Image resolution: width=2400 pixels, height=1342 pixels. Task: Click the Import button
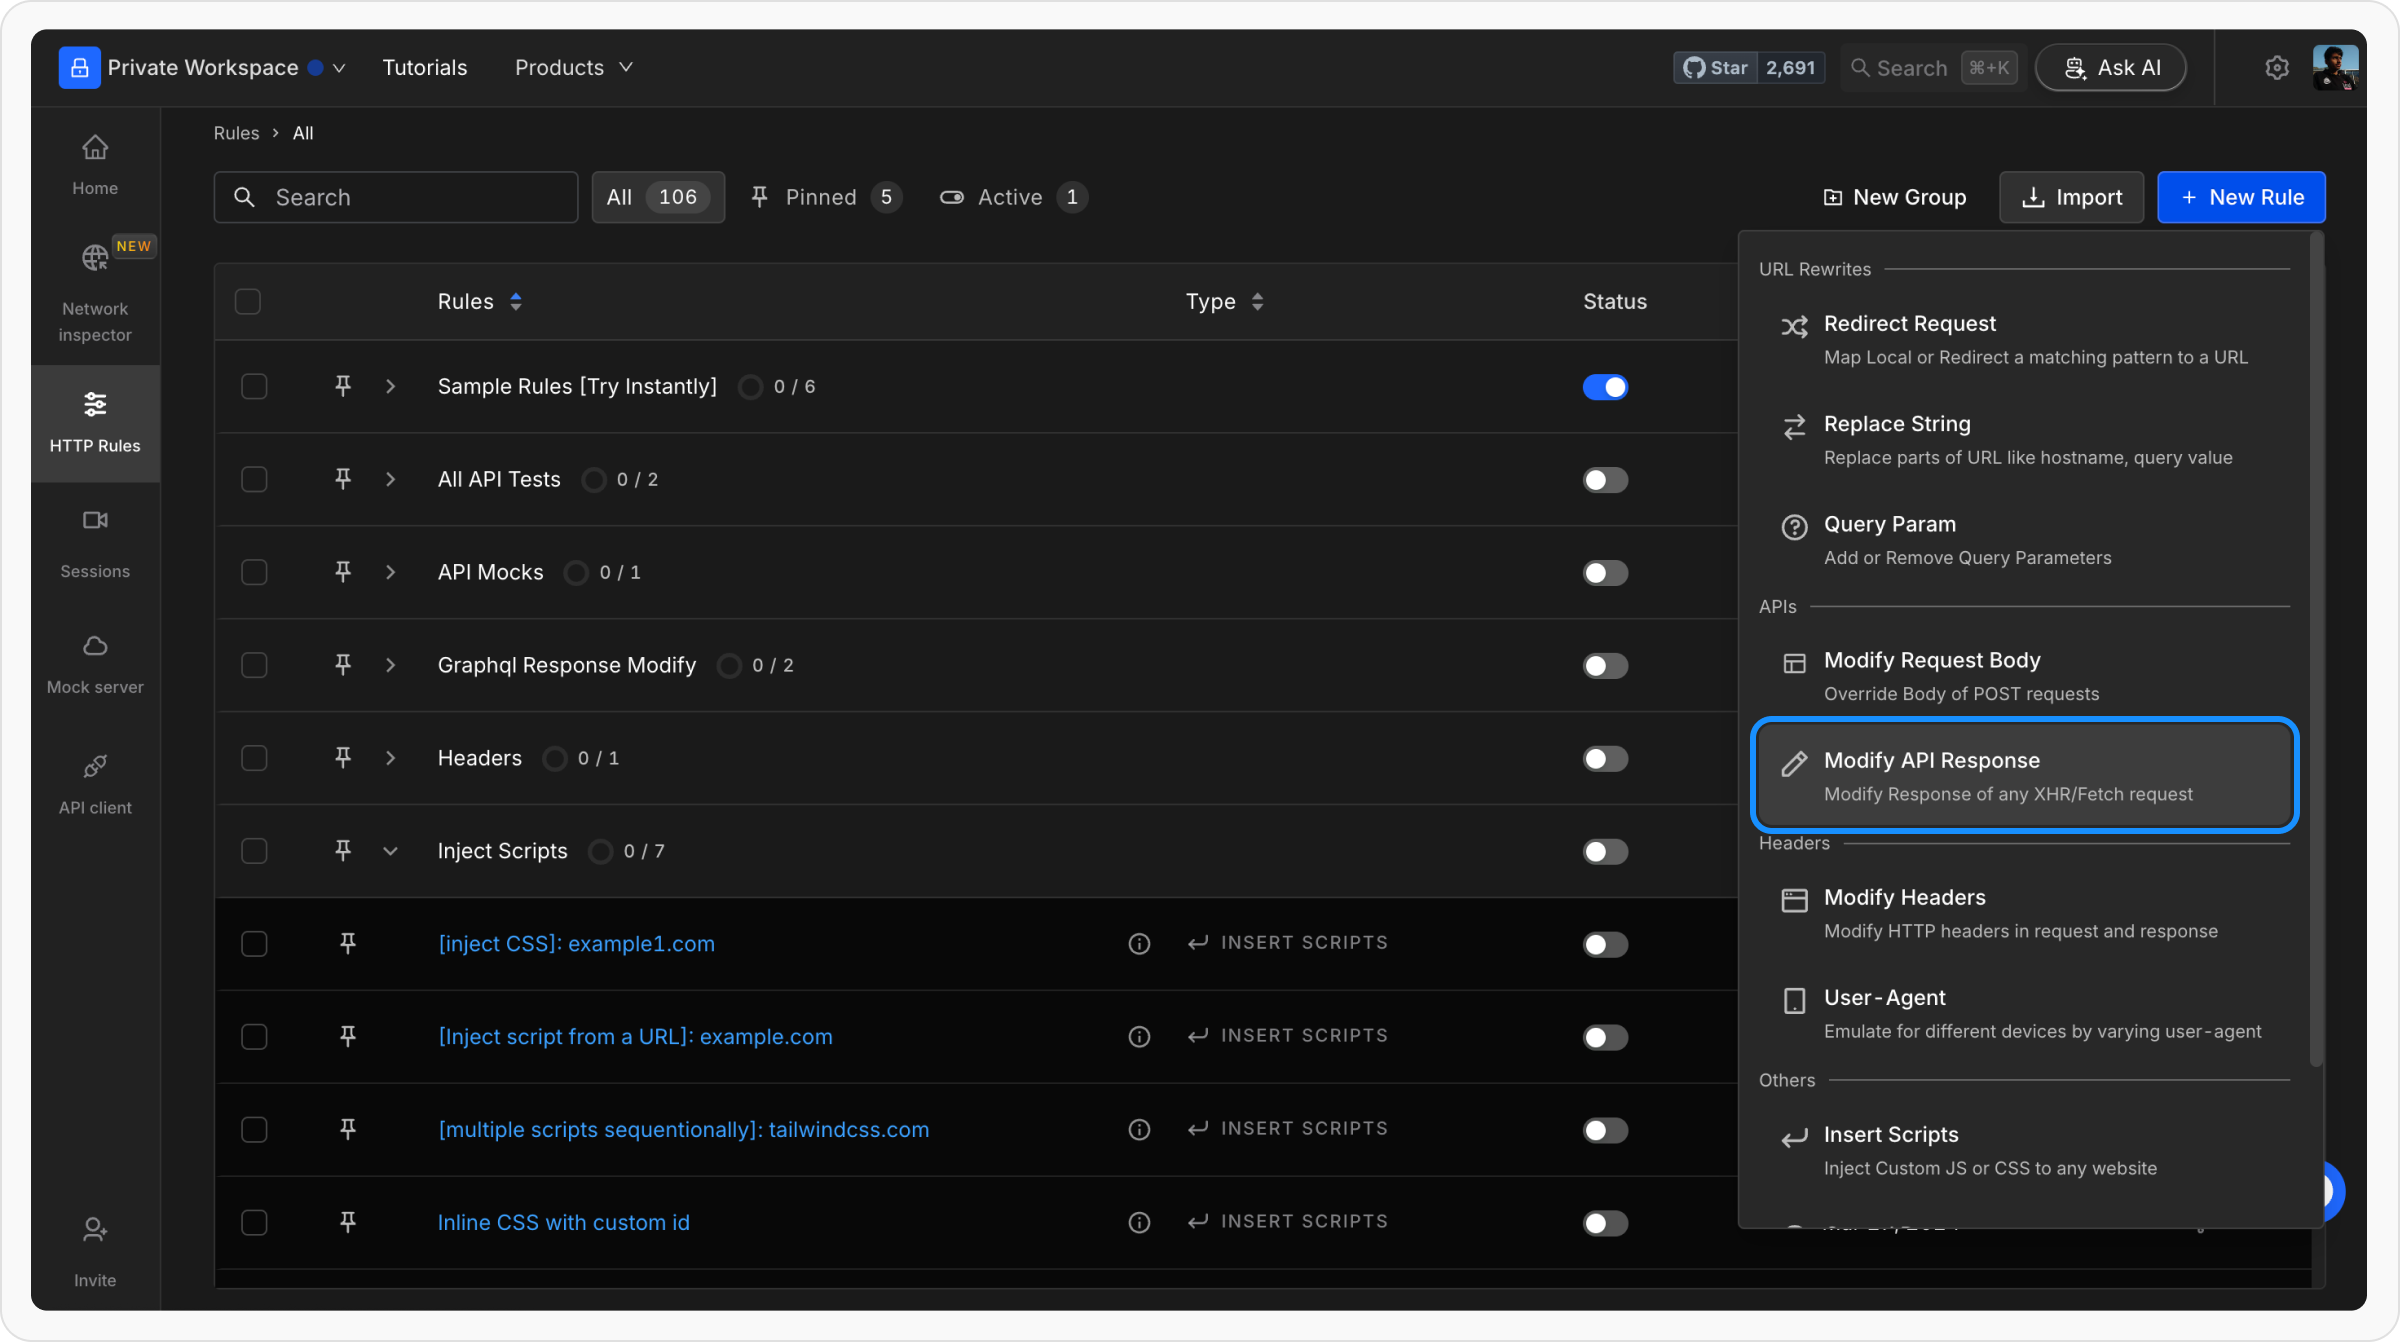pos(2071,197)
